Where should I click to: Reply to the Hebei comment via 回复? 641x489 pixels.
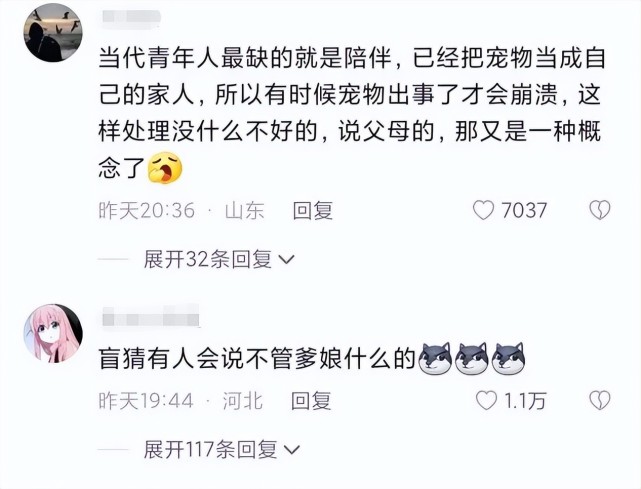(311, 401)
